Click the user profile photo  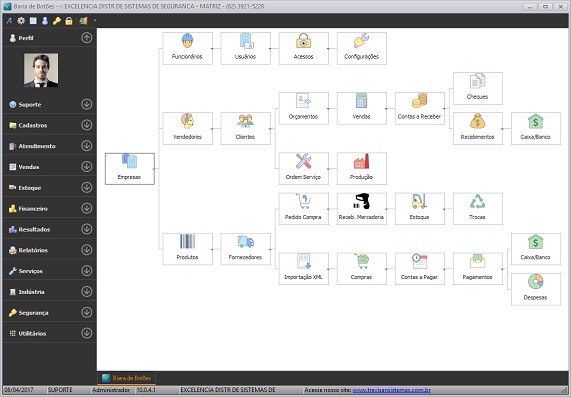pos(41,70)
